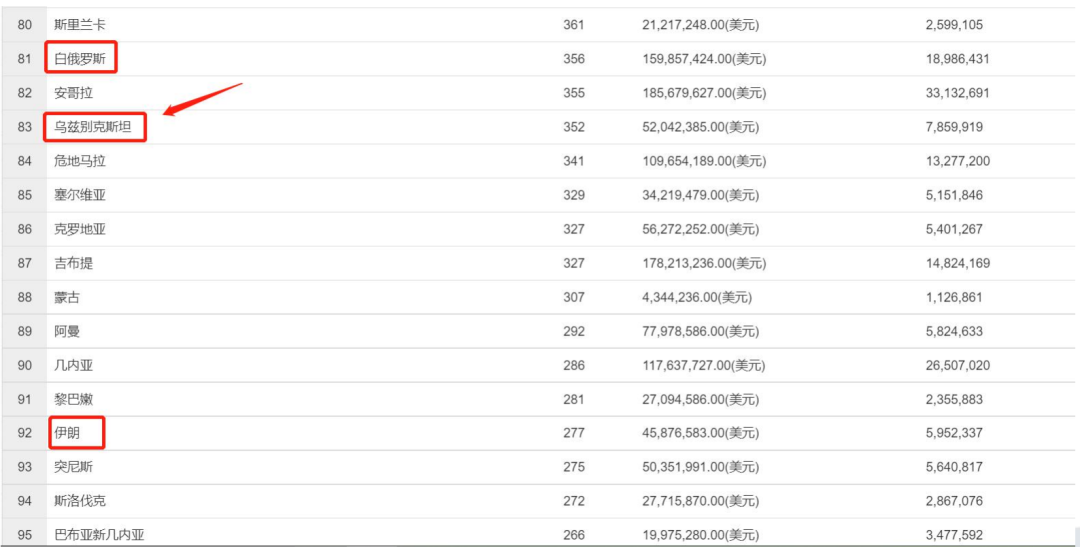Image resolution: width=1080 pixels, height=547 pixels.
Task: Click the 克罗地亚 country name
Action: [x=80, y=229]
